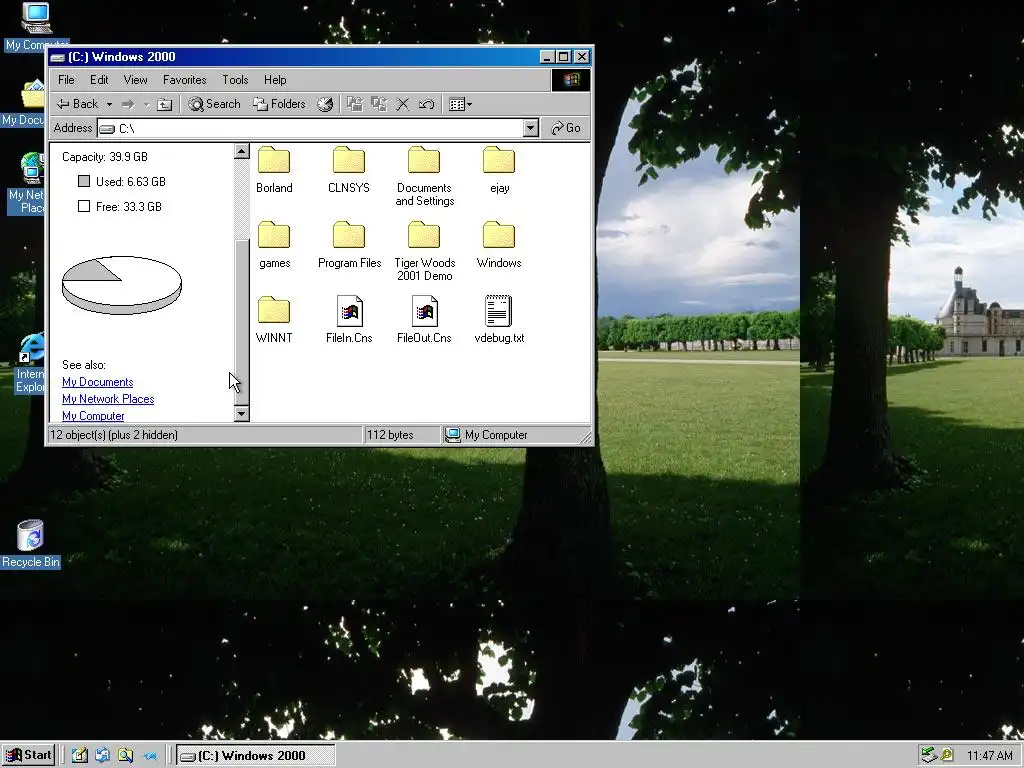1024x768 pixels.
Task: Click the 'Capacity: 39.9 GB' text
Action: 104,157
